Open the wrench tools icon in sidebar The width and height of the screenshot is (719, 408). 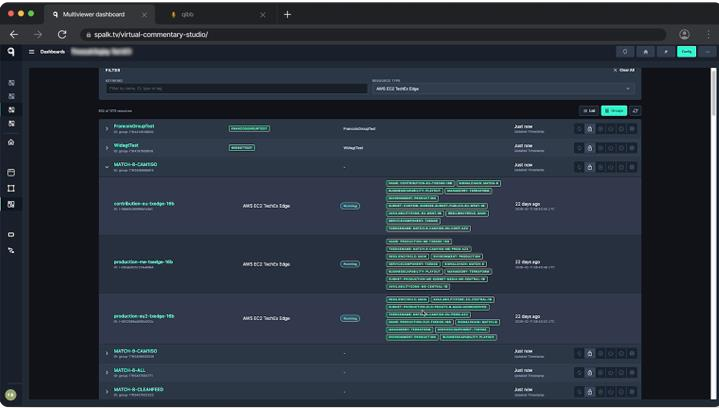point(11,250)
